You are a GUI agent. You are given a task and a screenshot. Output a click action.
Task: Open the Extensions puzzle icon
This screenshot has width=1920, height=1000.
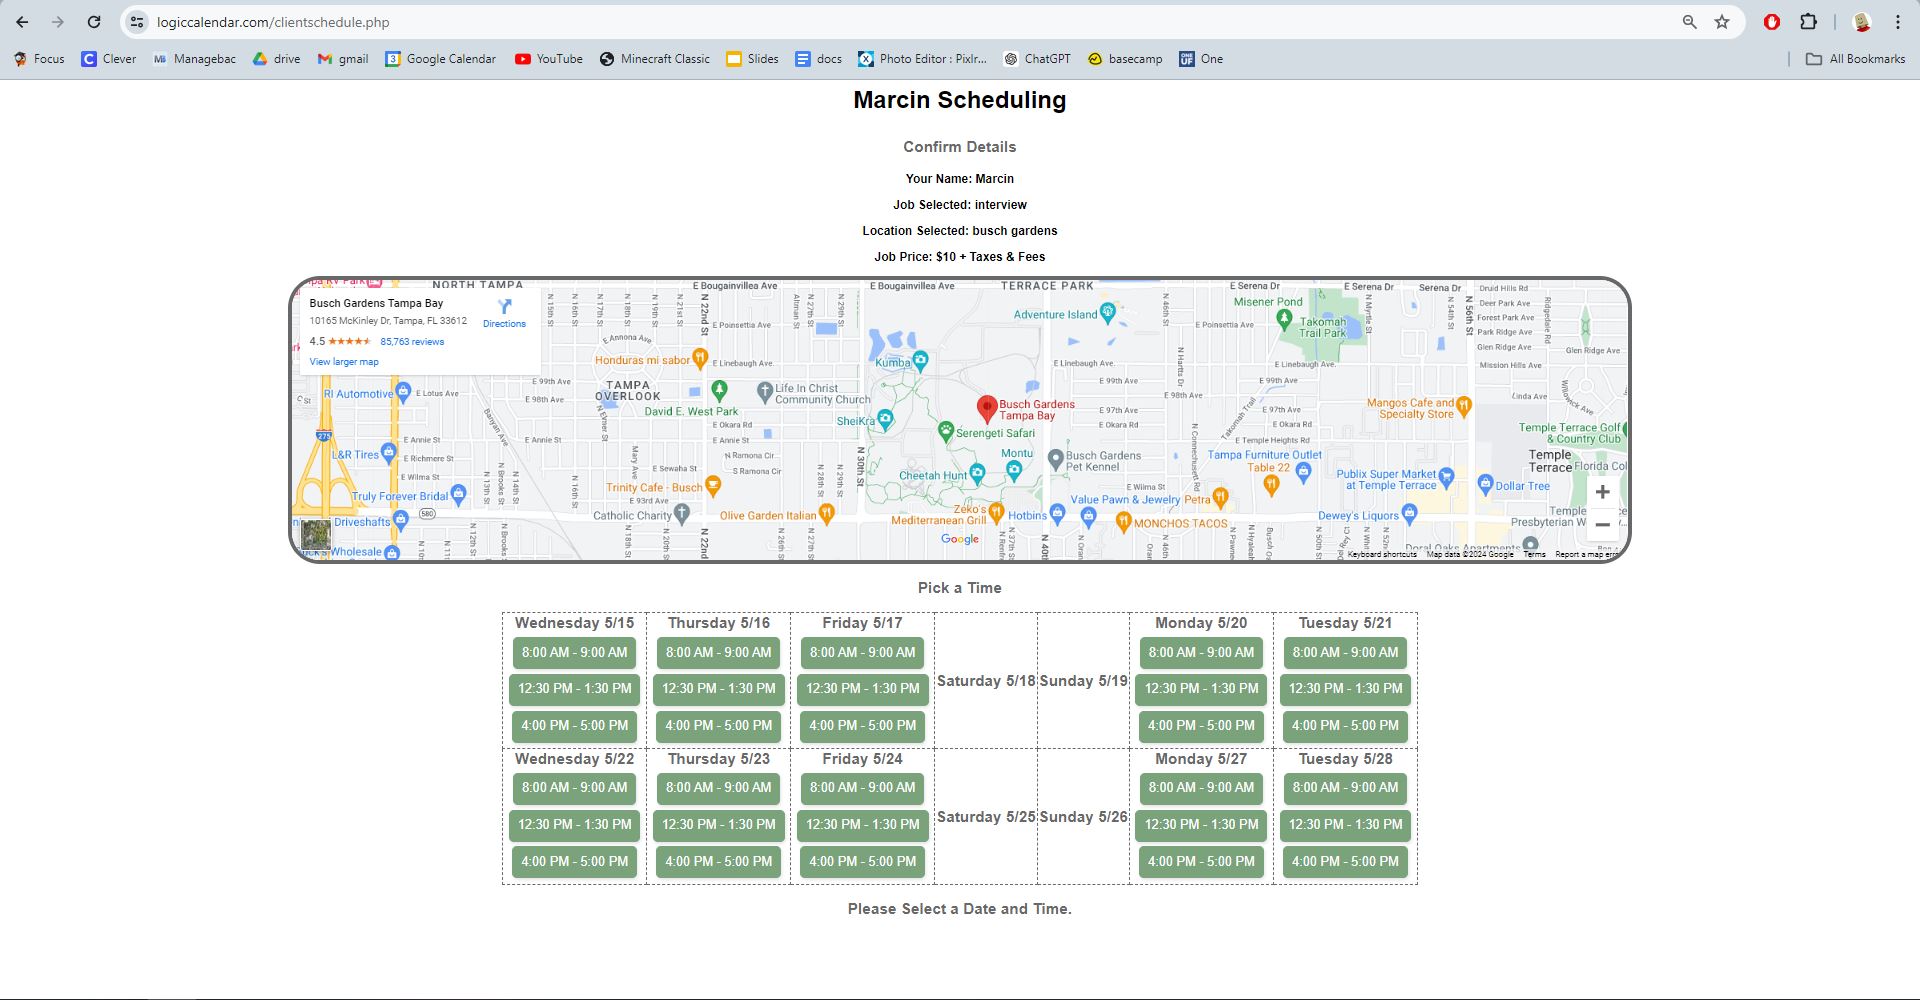click(x=1809, y=22)
